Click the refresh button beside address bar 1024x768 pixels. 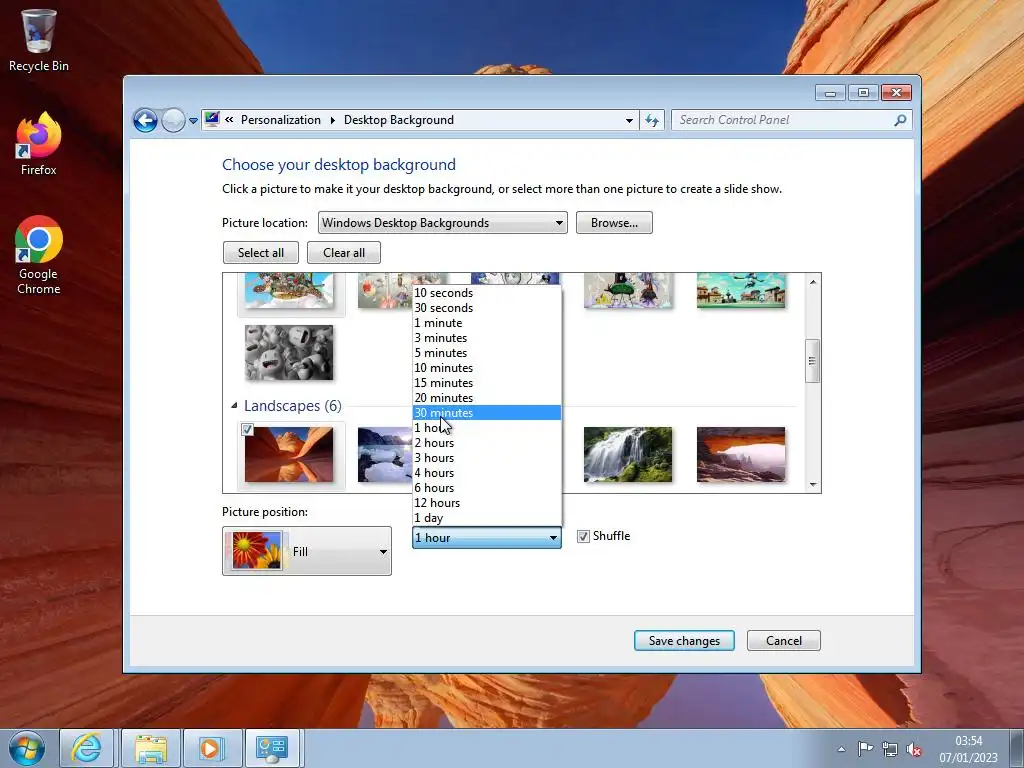[652, 120]
